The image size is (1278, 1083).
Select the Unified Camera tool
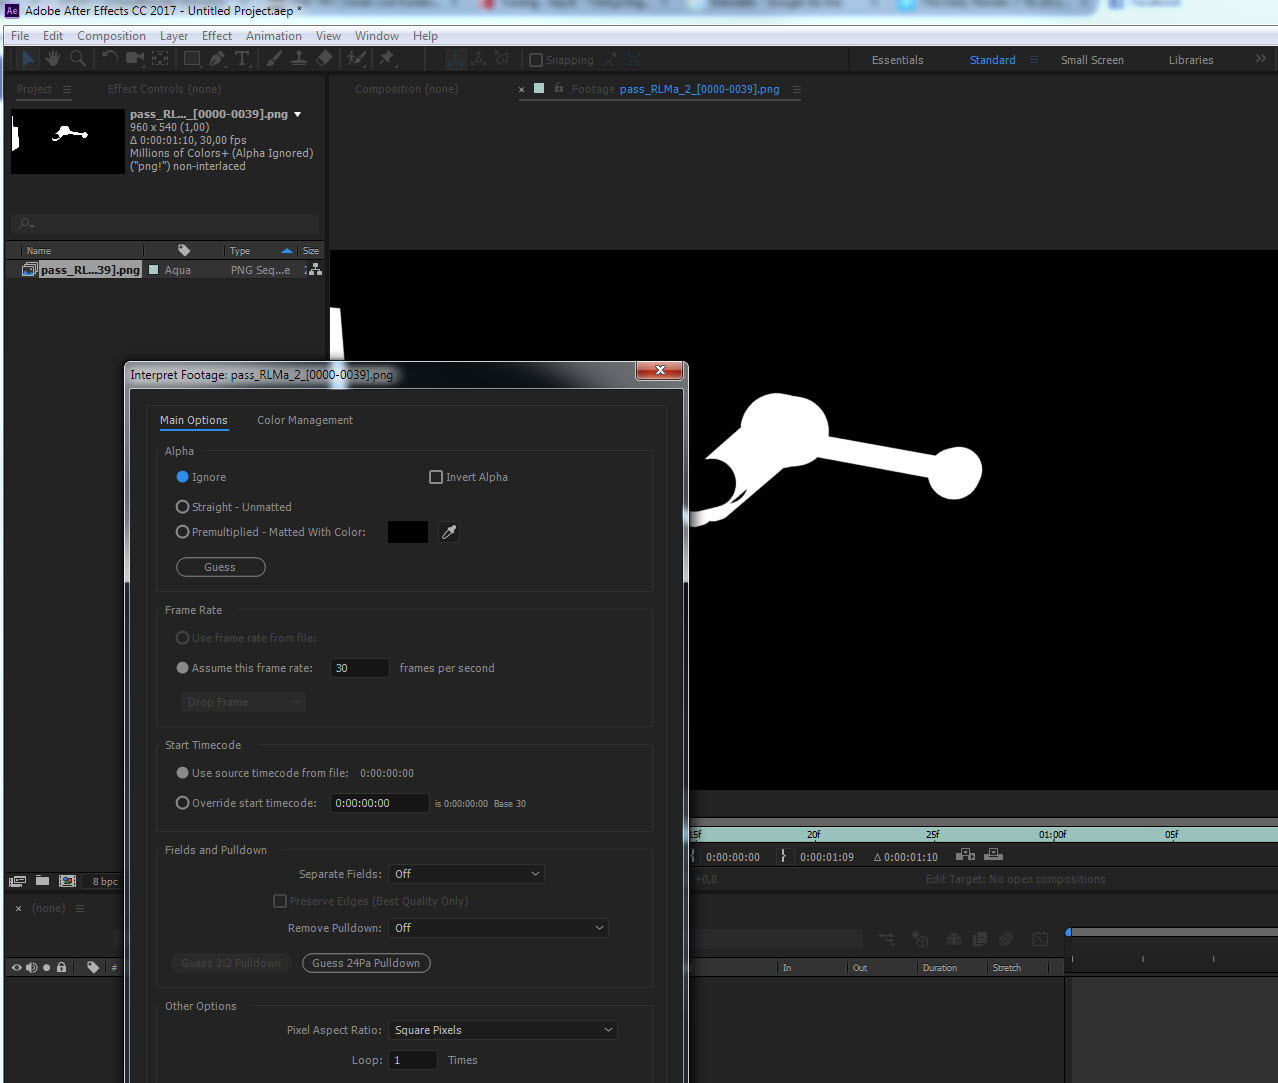[135, 59]
